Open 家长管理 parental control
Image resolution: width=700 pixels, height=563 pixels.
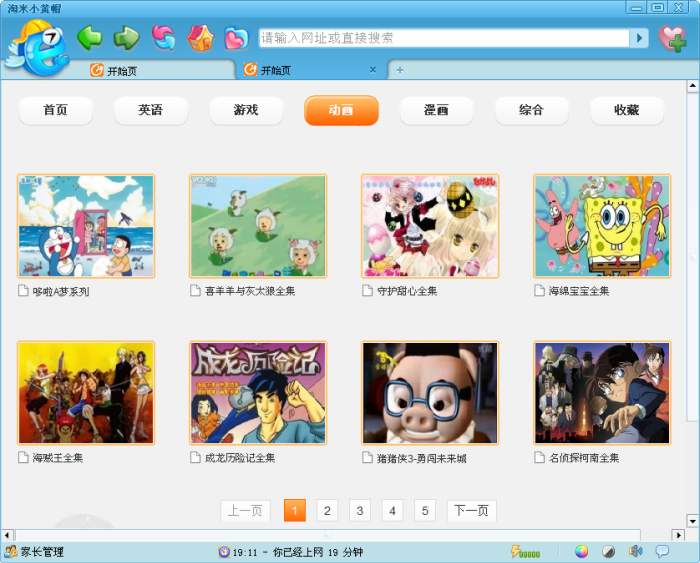click(x=34, y=552)
